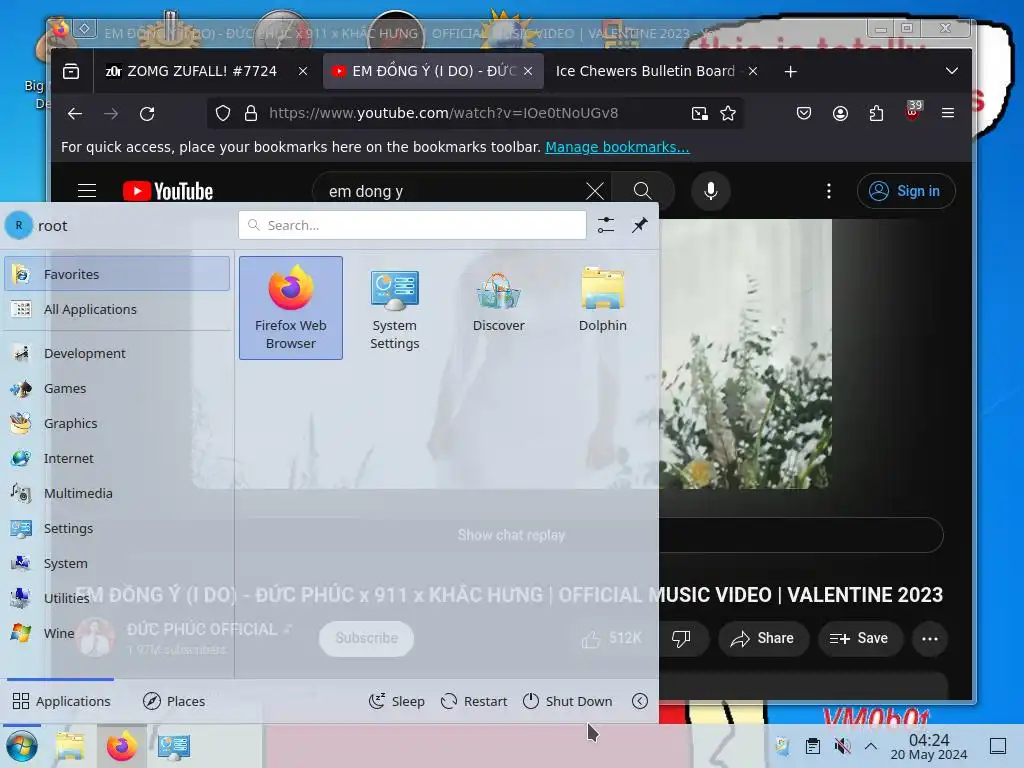Start voice search with microphone
The width and height of the screenshot is (1024, 768).
[x=711, y=191]
